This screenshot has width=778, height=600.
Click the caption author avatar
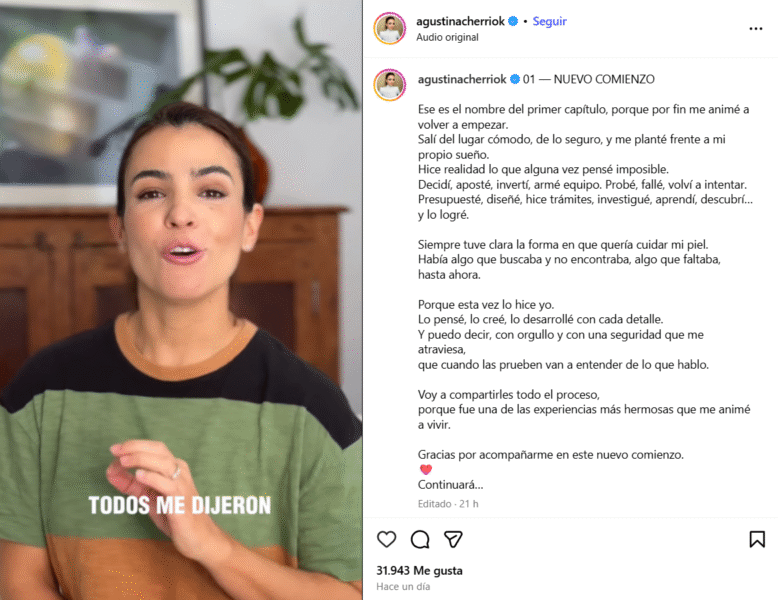click(x=390, y=85)
